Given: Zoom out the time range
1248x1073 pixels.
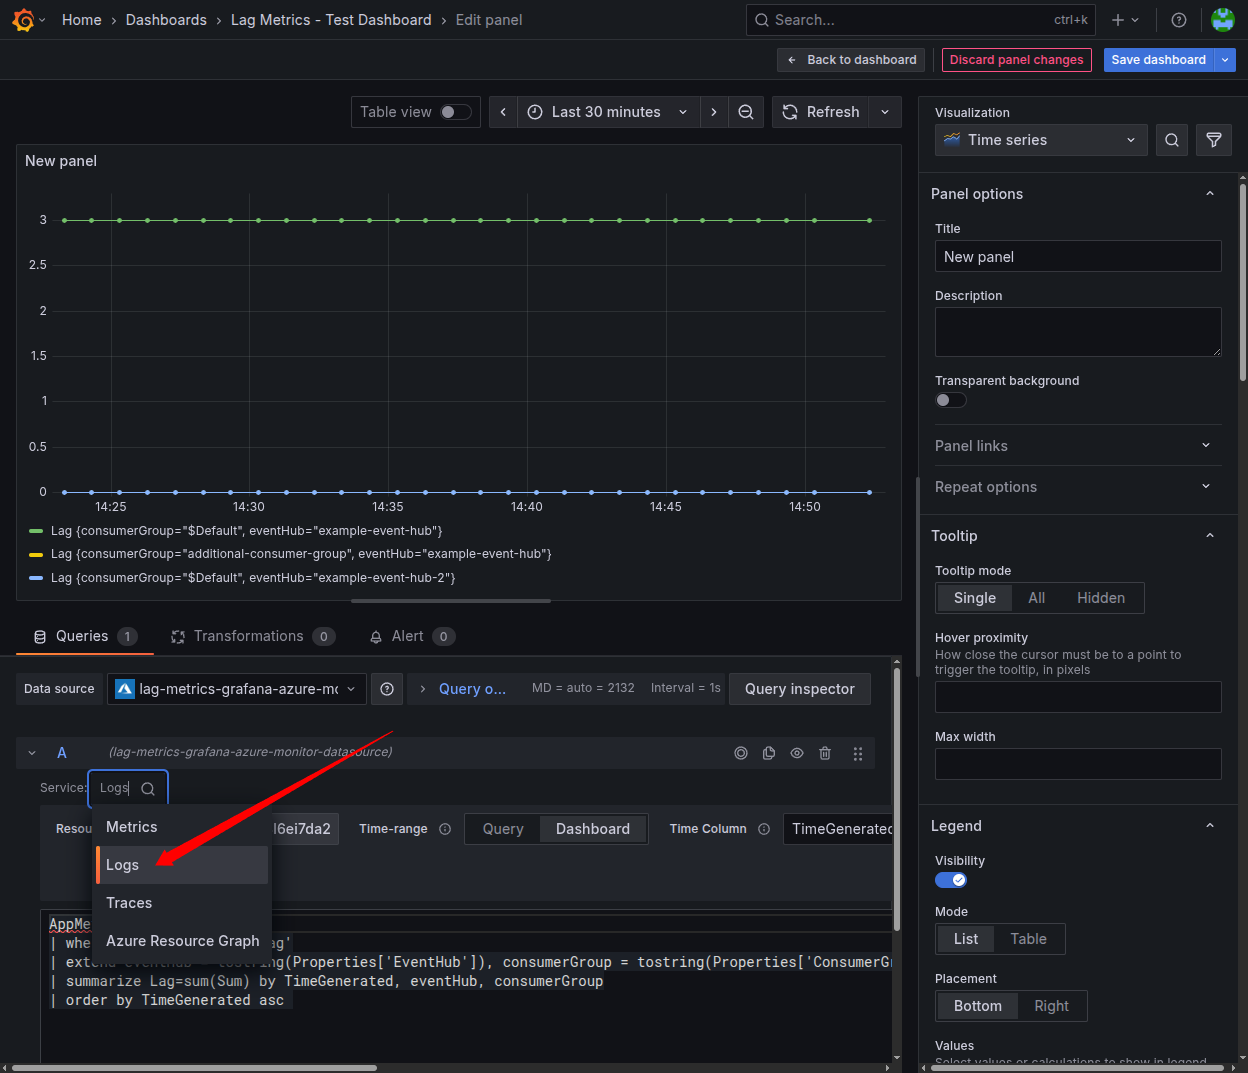Looking at the screenshot, I should [x=746, y=112].
